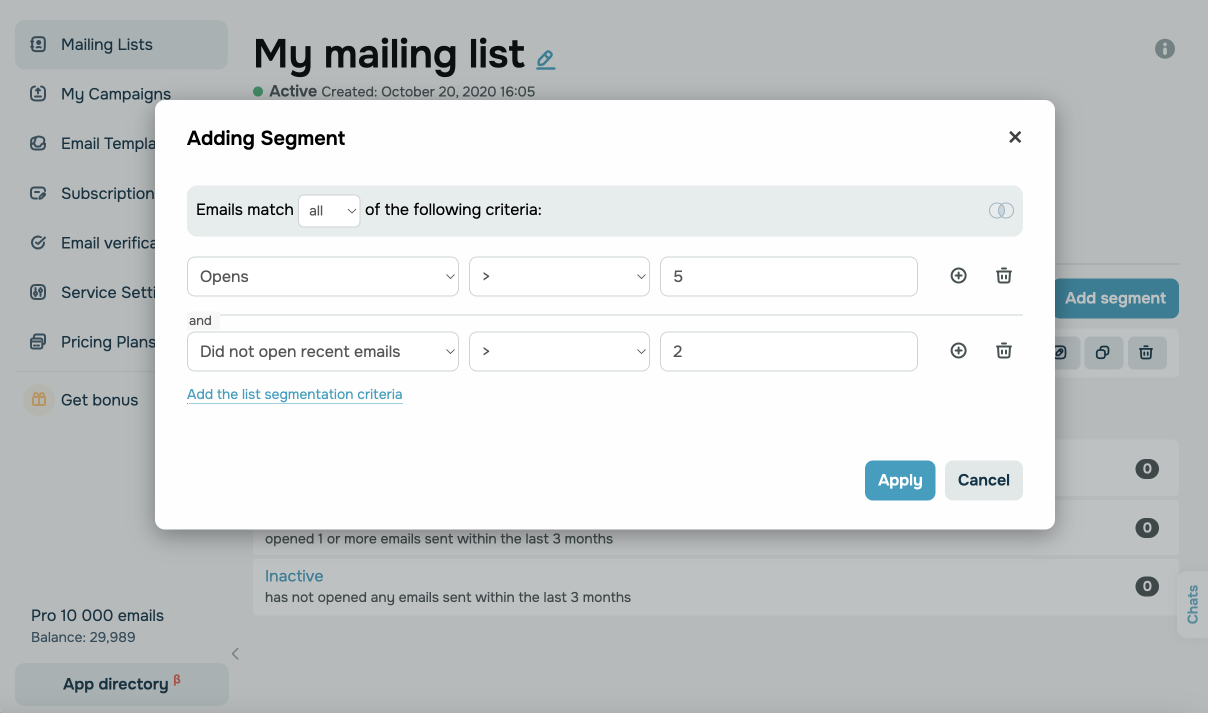Delete the Opens criteria row

(1004, 276)
